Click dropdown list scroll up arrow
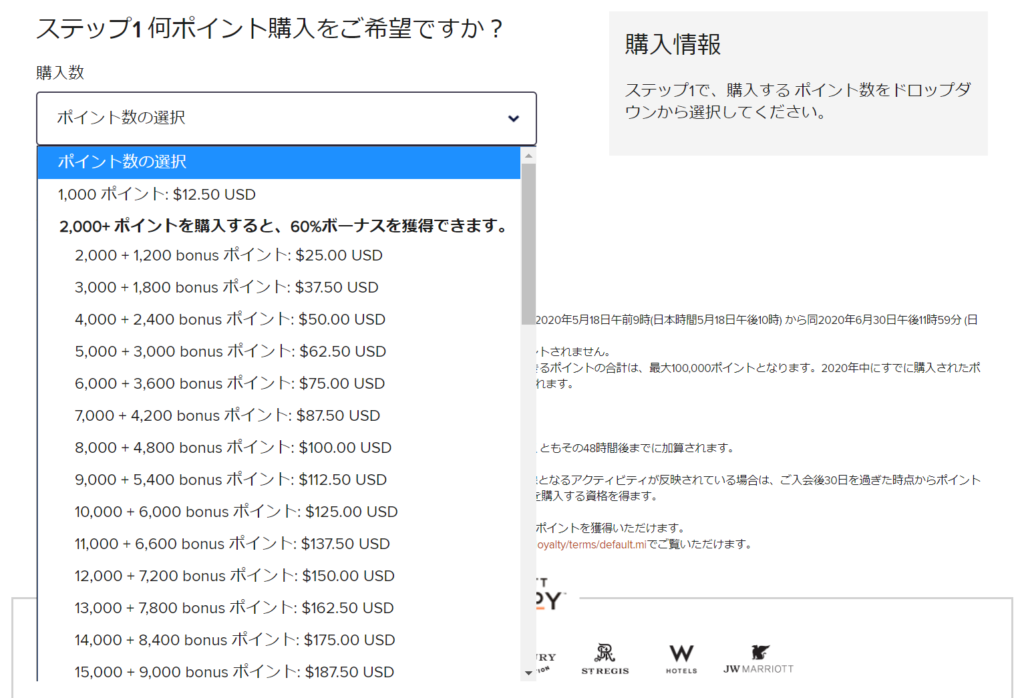The height and width of the screenshot is (698, 1024). tap(528, 156)
